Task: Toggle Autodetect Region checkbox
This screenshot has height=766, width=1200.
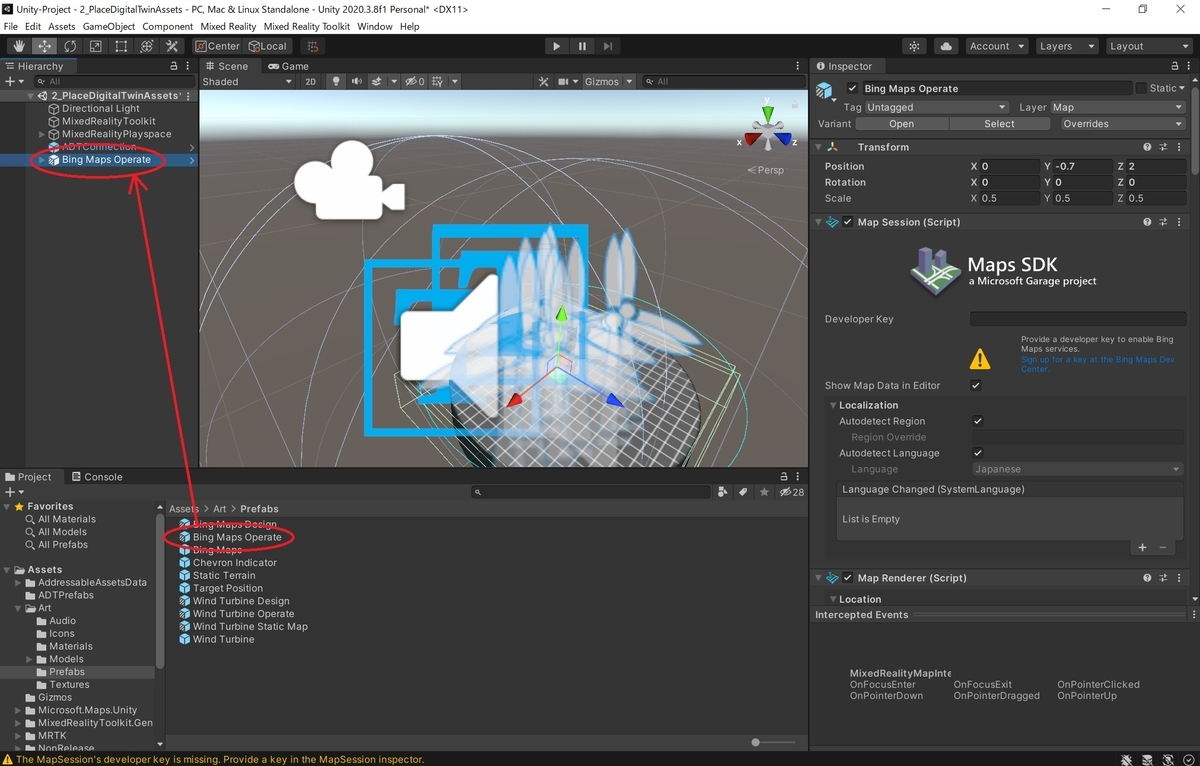Action: [x=978, y=421]
